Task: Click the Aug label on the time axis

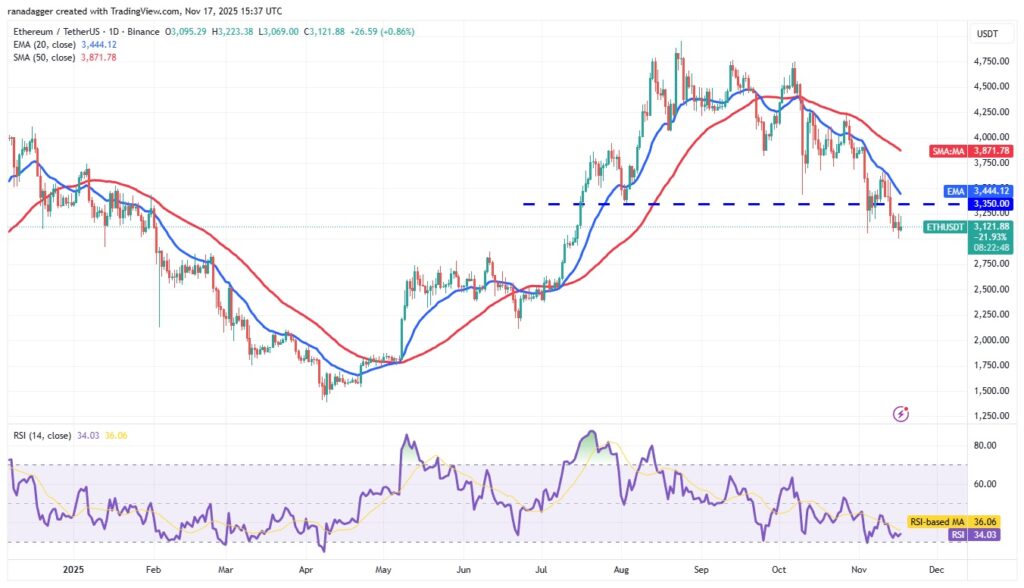Action: pyautogui.click(x=621, y=568)
